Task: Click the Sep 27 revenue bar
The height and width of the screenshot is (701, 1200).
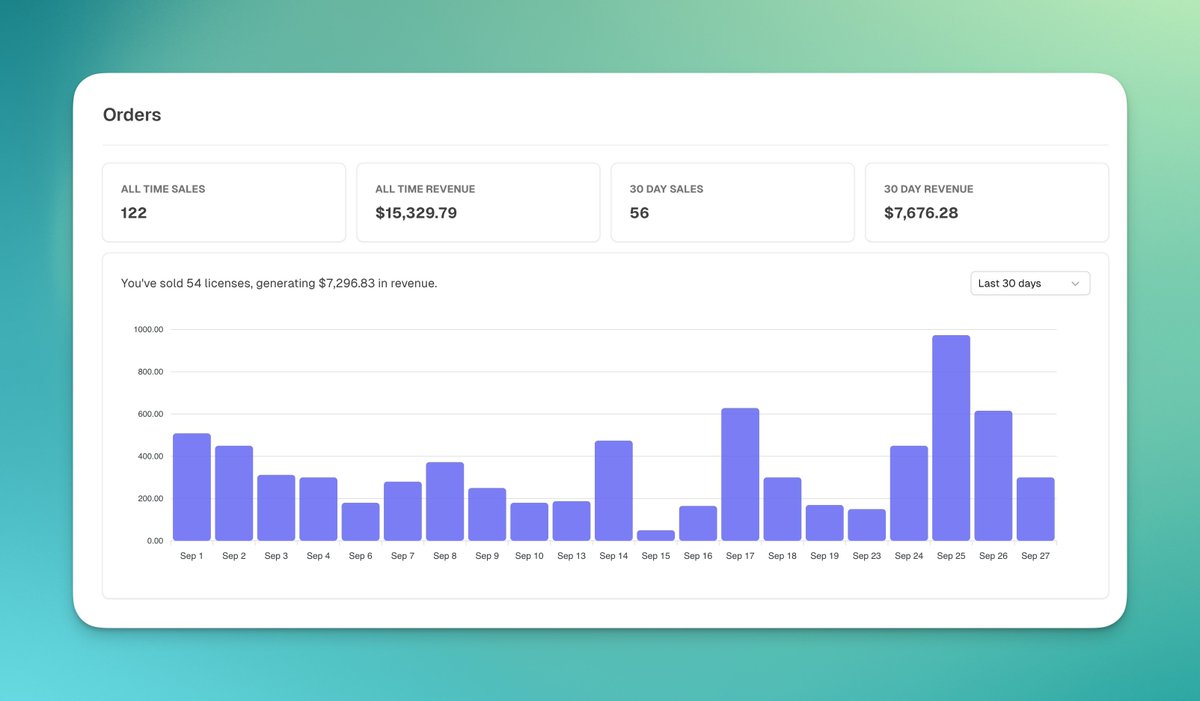Action: click(1036, 509)
